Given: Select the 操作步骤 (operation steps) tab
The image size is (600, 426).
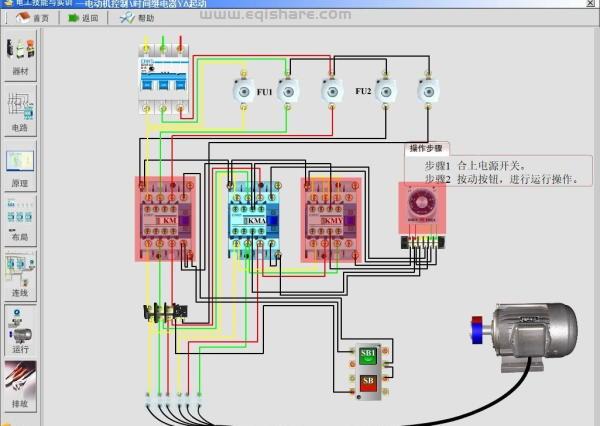Looking at the screenshot, I should (x=427, y=148).
